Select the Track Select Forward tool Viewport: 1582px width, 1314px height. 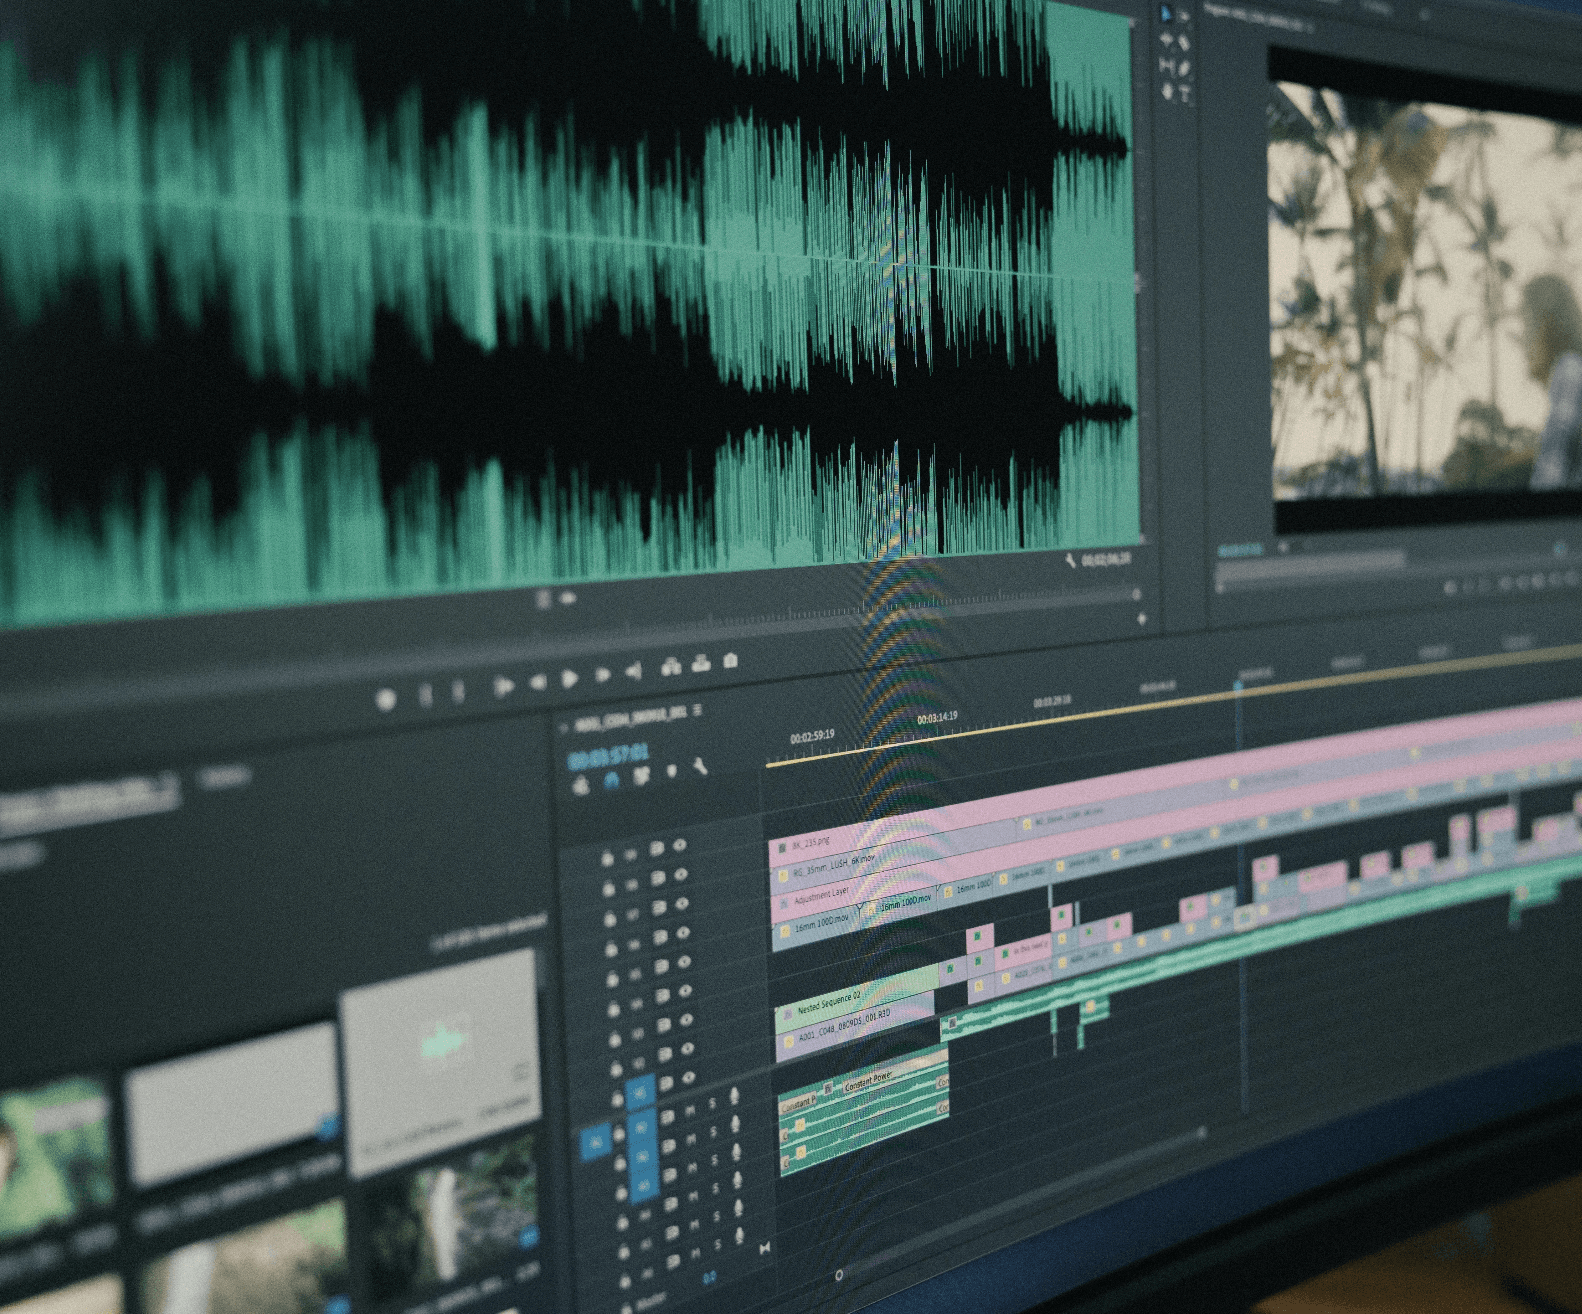click(x=1184, y=16)
